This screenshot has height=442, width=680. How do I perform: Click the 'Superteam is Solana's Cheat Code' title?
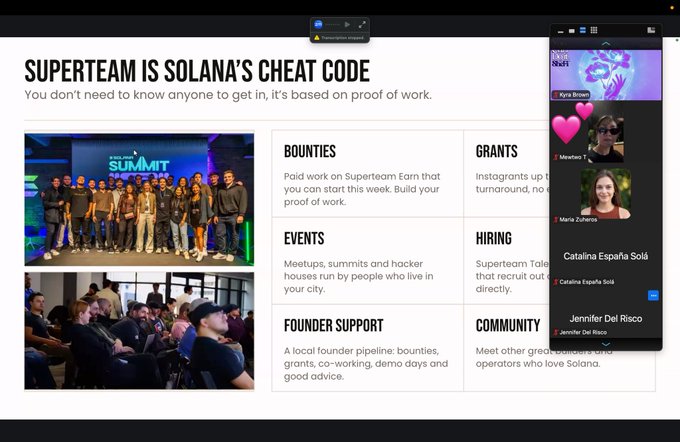point(197,71)
